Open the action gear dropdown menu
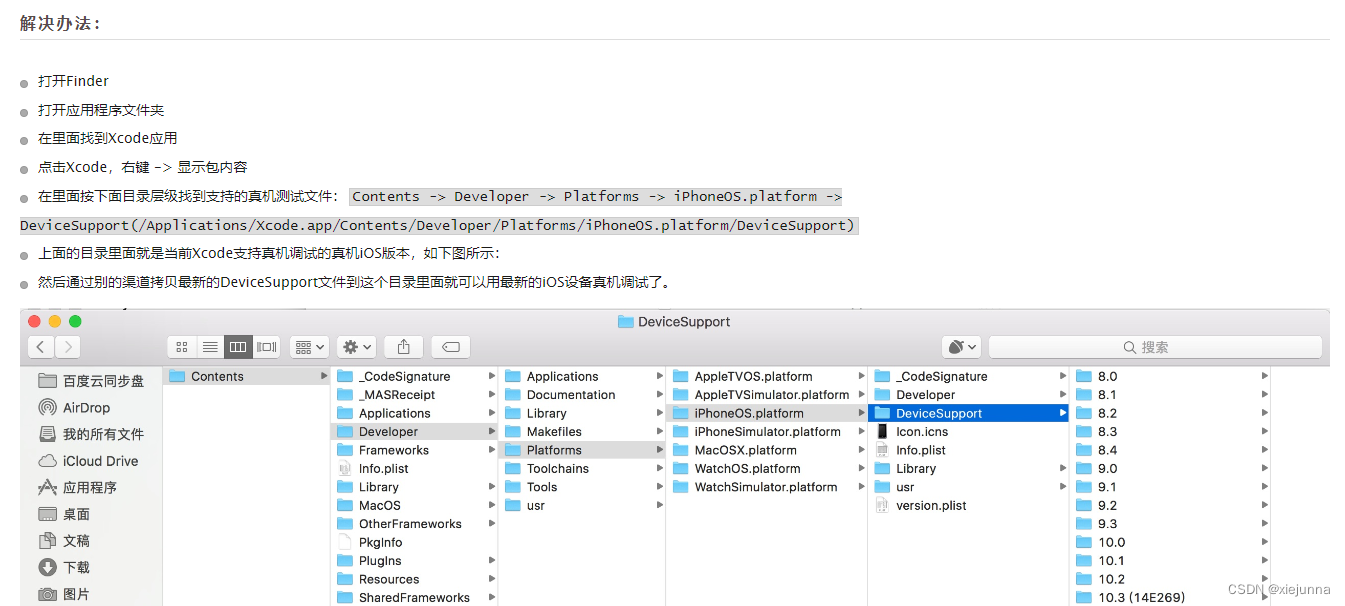1345x606 pixels. click(x=355, y=346)
